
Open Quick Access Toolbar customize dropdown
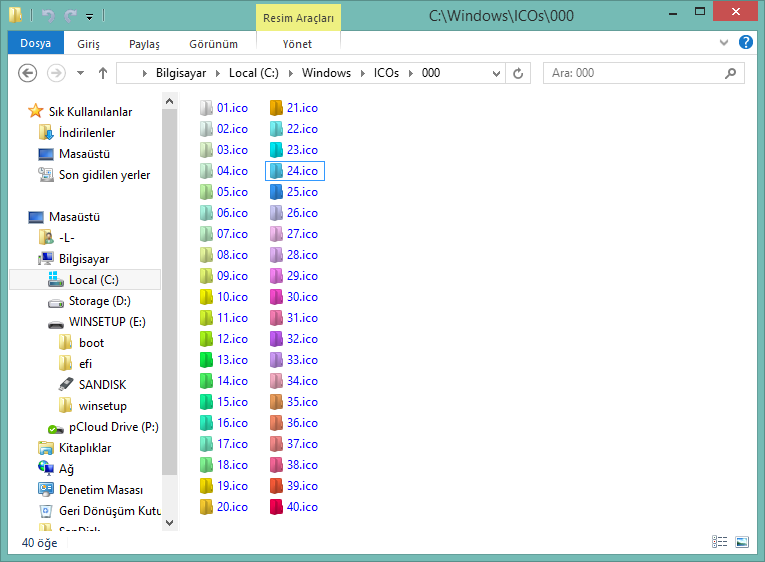[89, 17]
